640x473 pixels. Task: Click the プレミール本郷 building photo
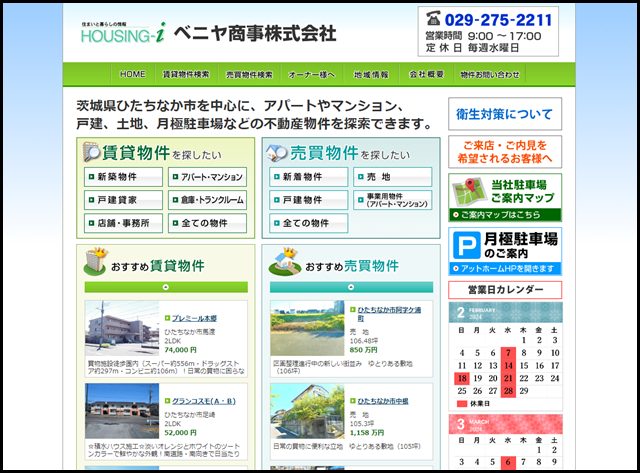(122, 328)
